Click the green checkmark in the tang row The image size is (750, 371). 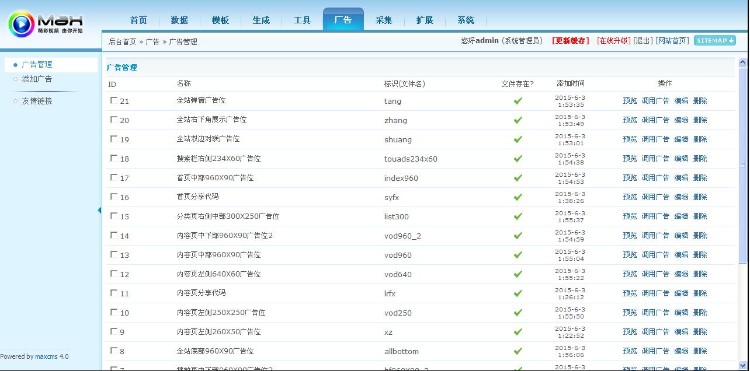518,101
